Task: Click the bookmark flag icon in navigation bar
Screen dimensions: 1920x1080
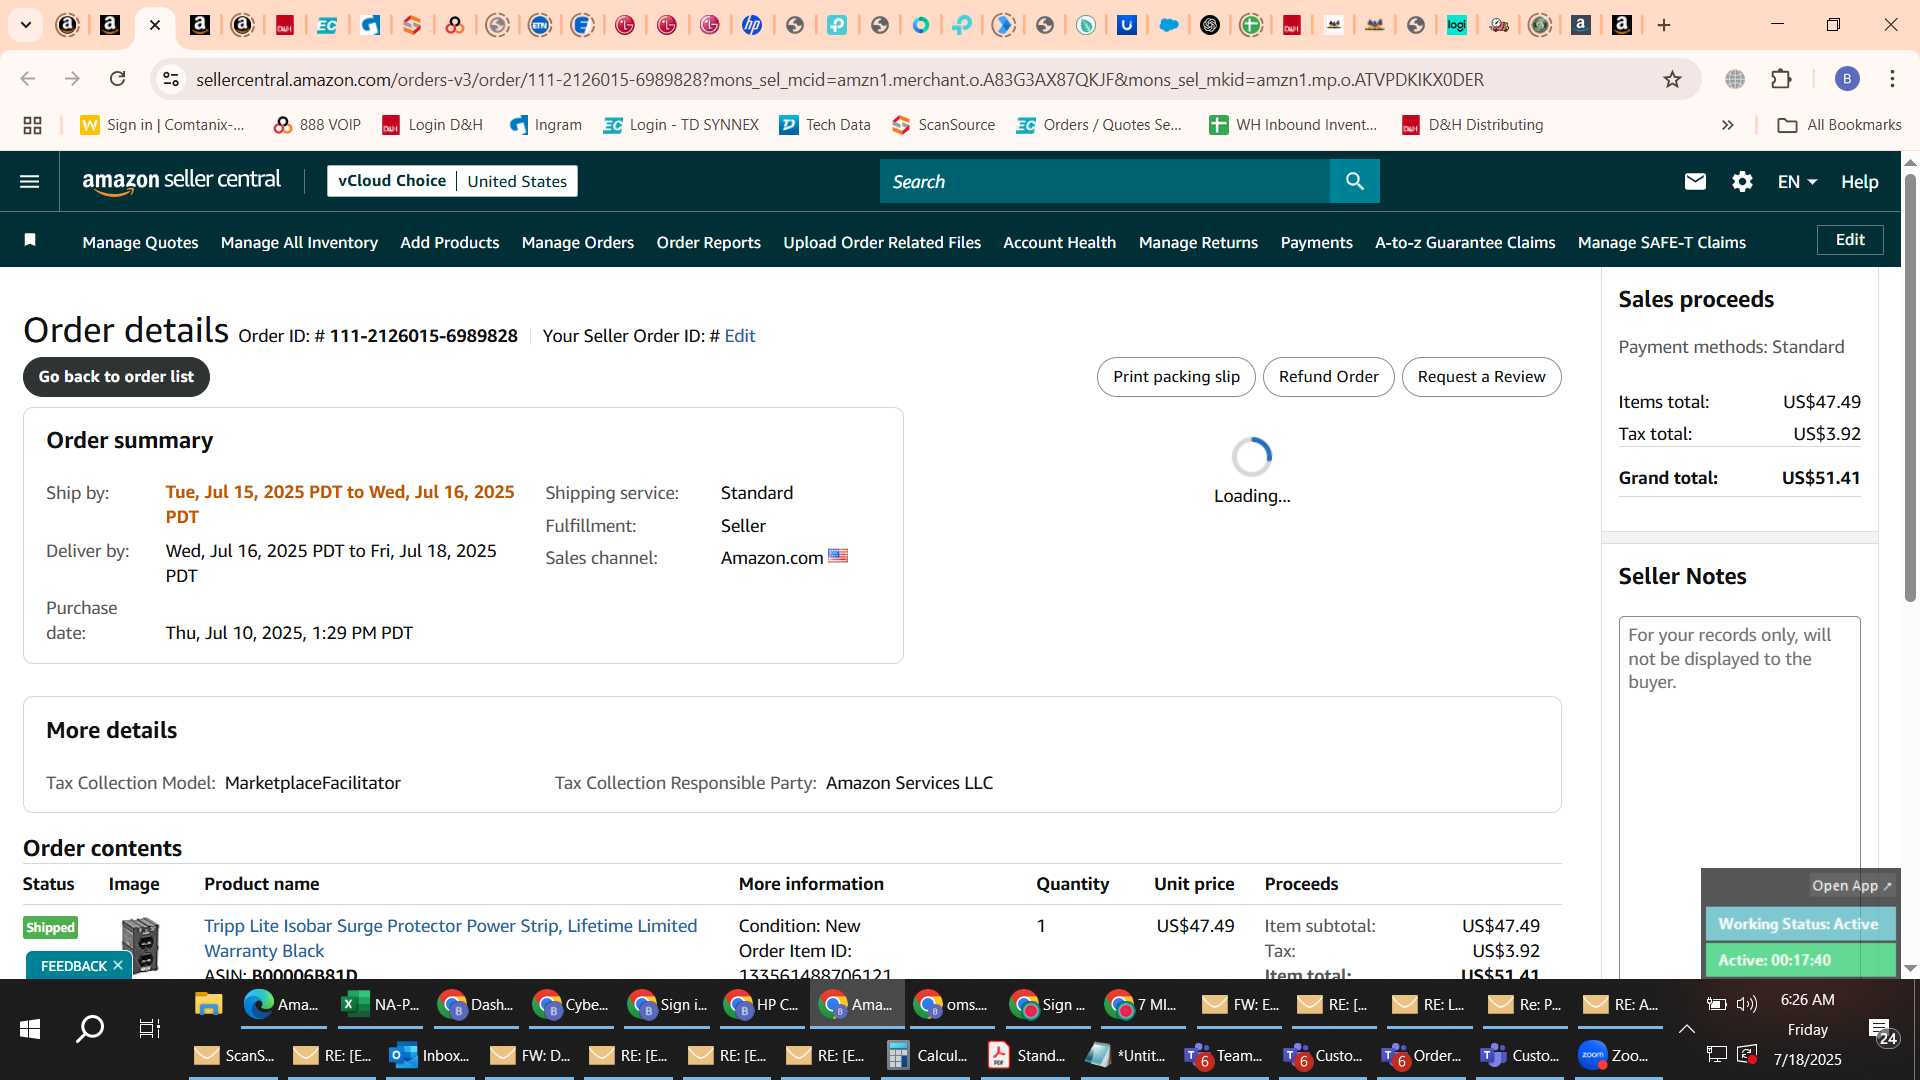Action: [x=30, y=240]
